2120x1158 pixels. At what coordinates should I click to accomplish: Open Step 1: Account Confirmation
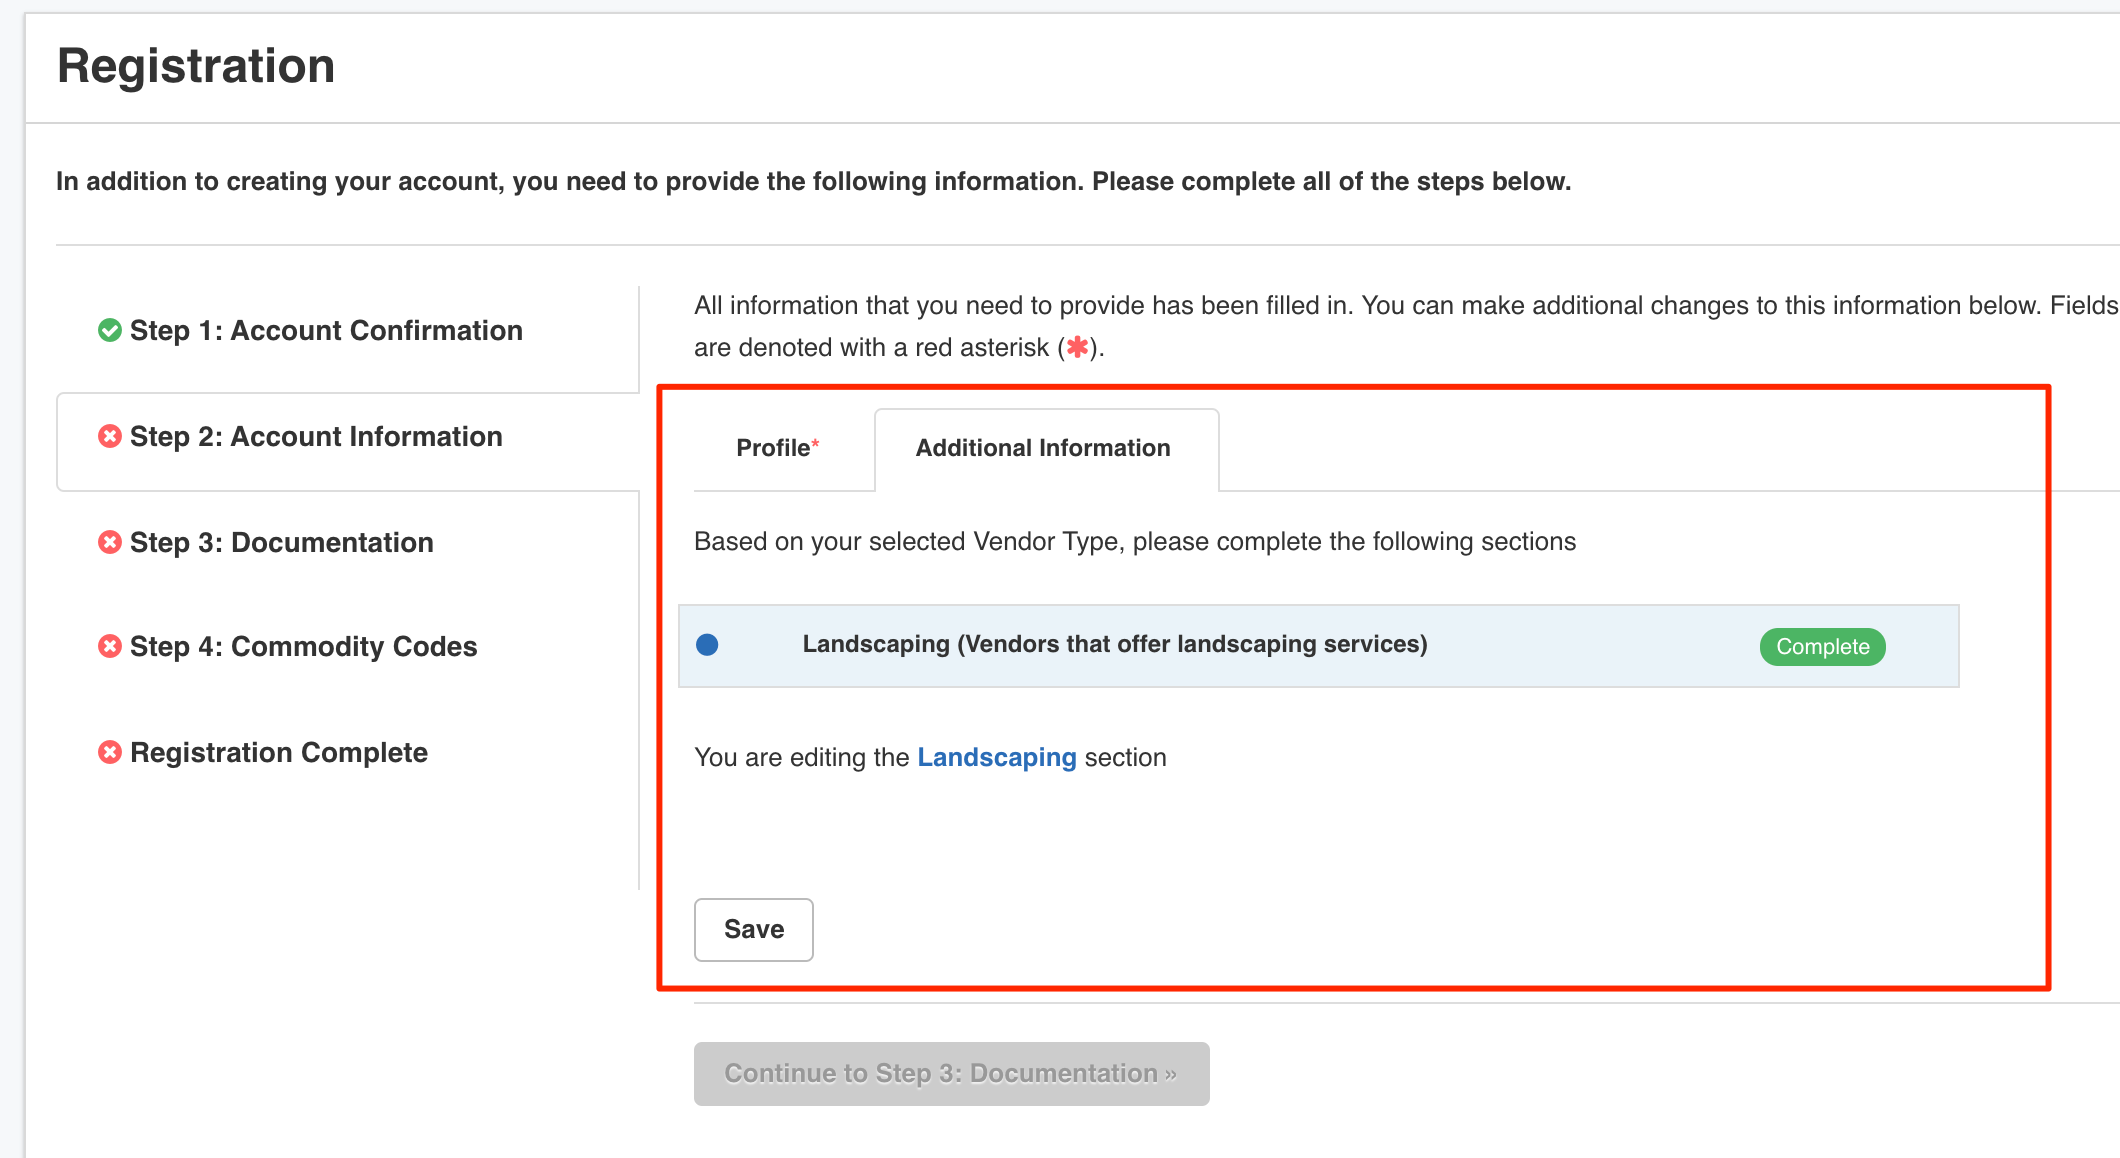326,330
